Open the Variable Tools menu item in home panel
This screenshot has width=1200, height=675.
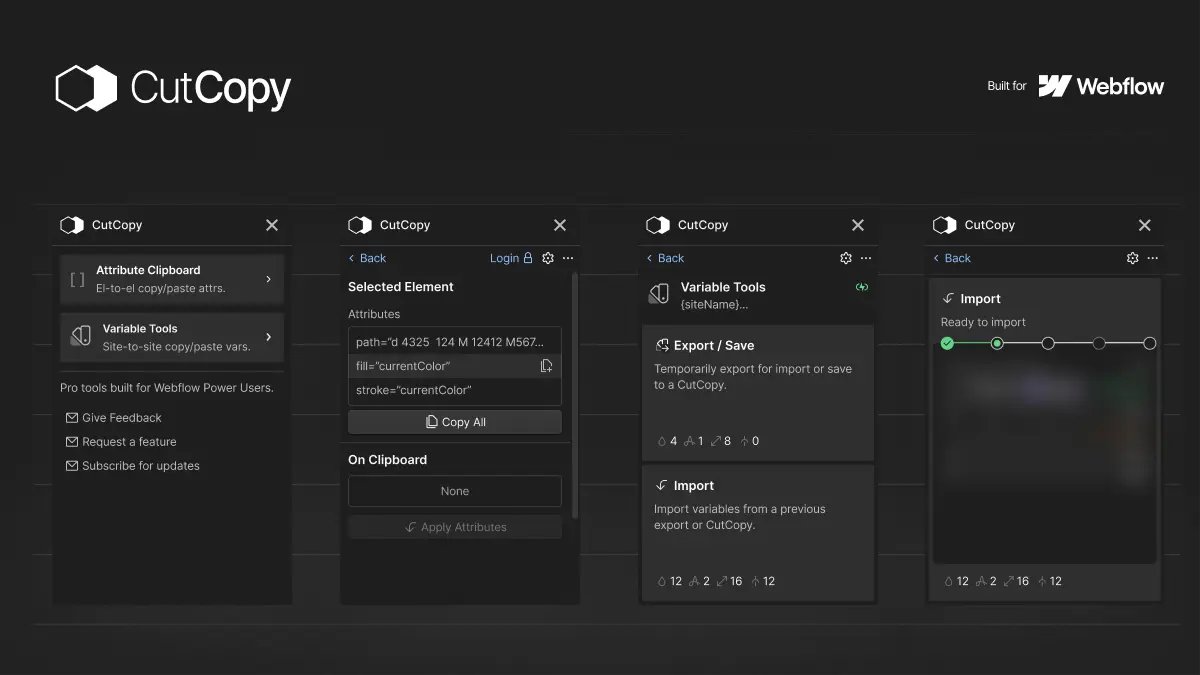click(172, 337)
